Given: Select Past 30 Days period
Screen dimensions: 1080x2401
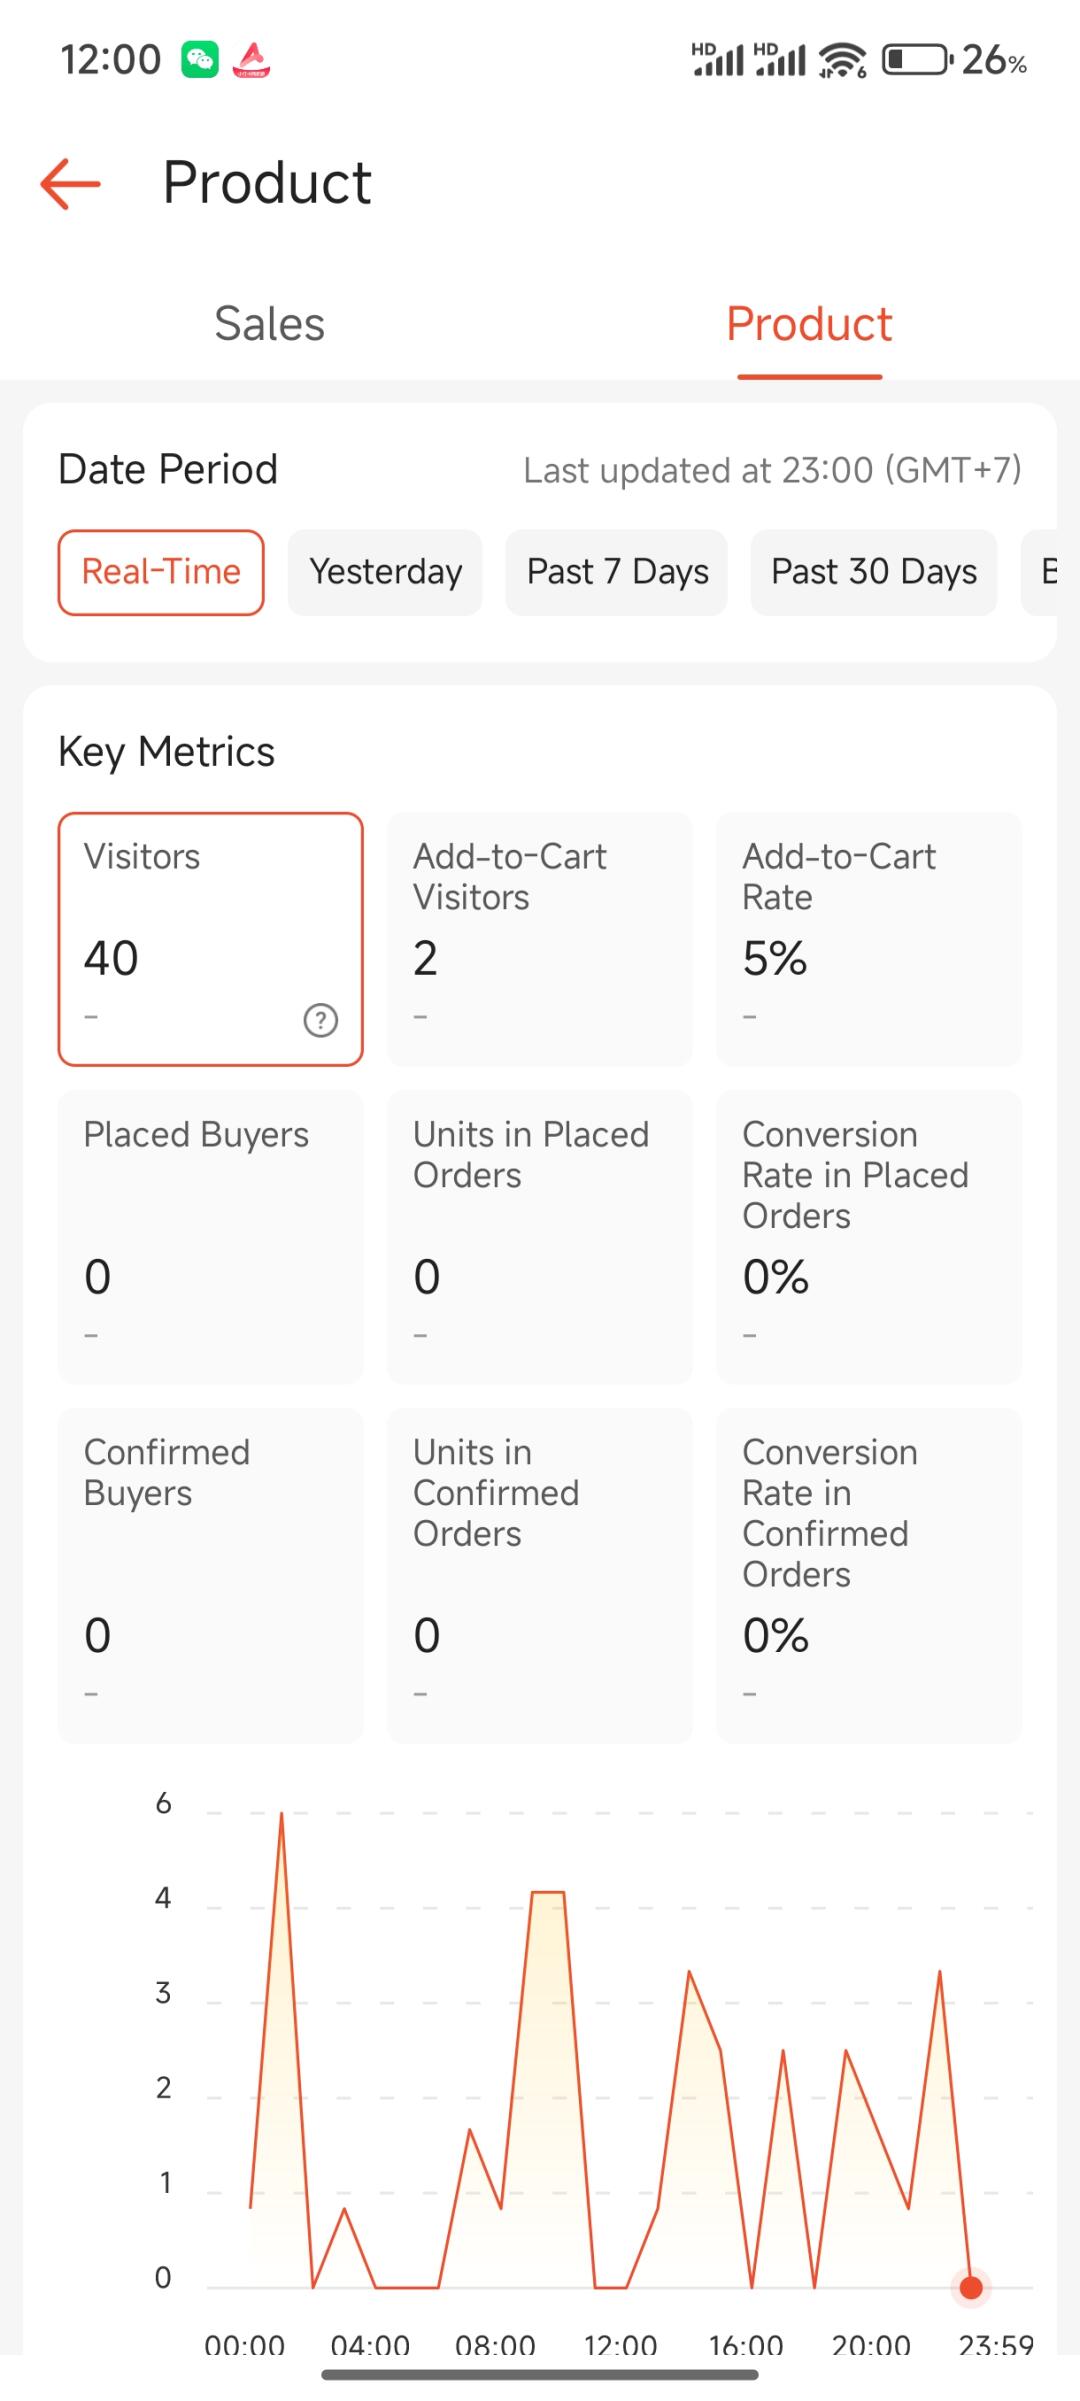Looking at the screenshot, I should 874,572.
